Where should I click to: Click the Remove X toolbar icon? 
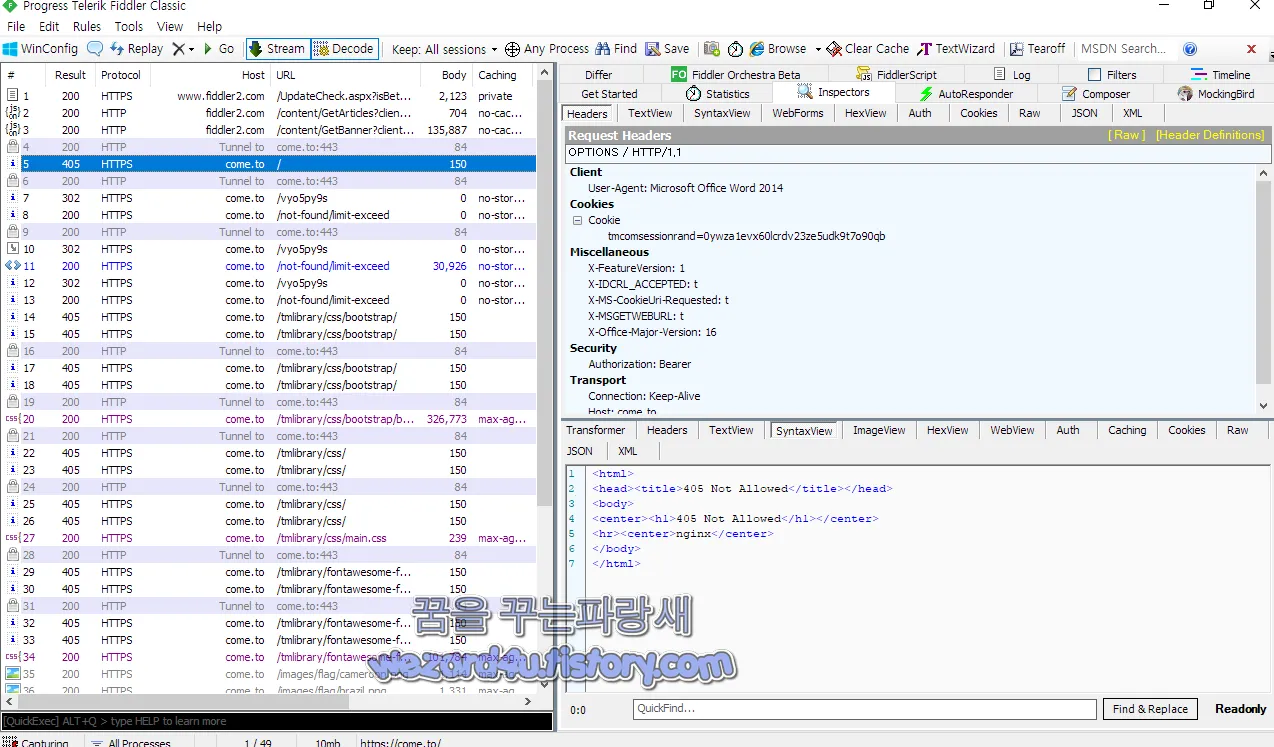tap(178, 48)
